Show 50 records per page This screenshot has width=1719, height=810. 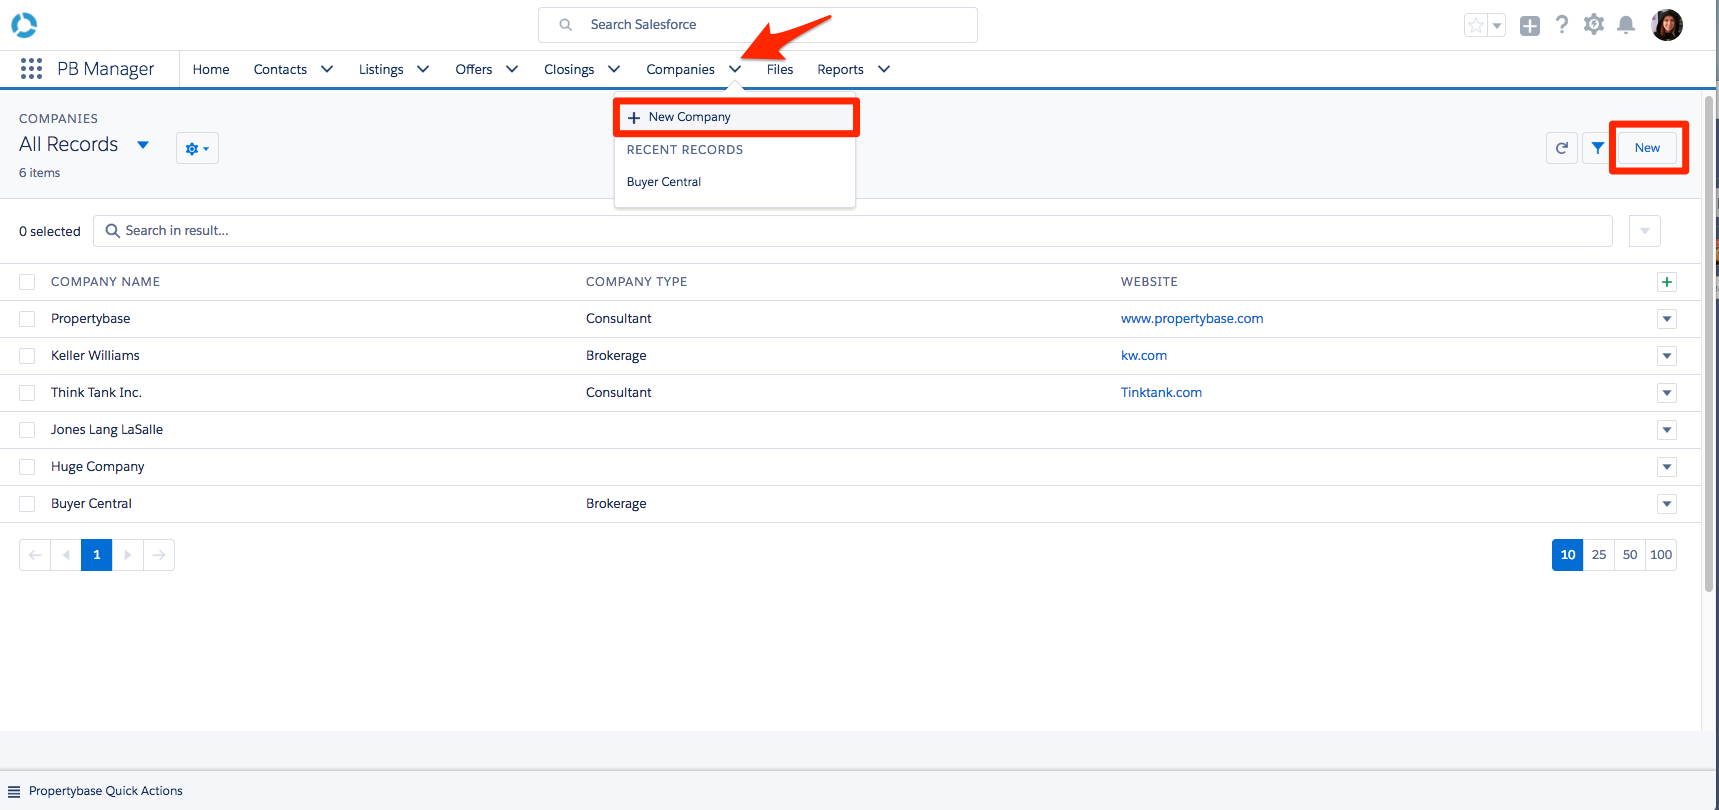1630,555
